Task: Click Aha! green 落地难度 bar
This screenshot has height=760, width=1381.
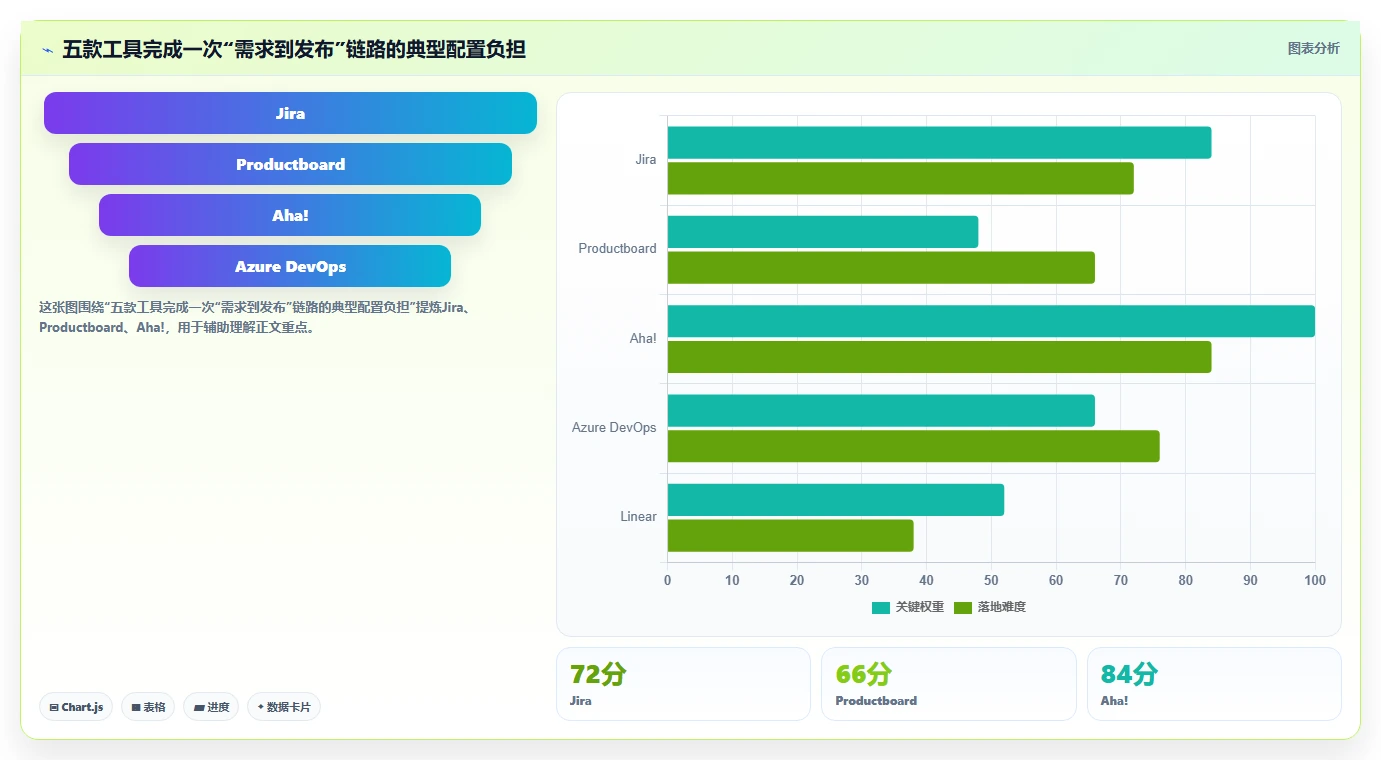Action: click(x=939, y=357)
